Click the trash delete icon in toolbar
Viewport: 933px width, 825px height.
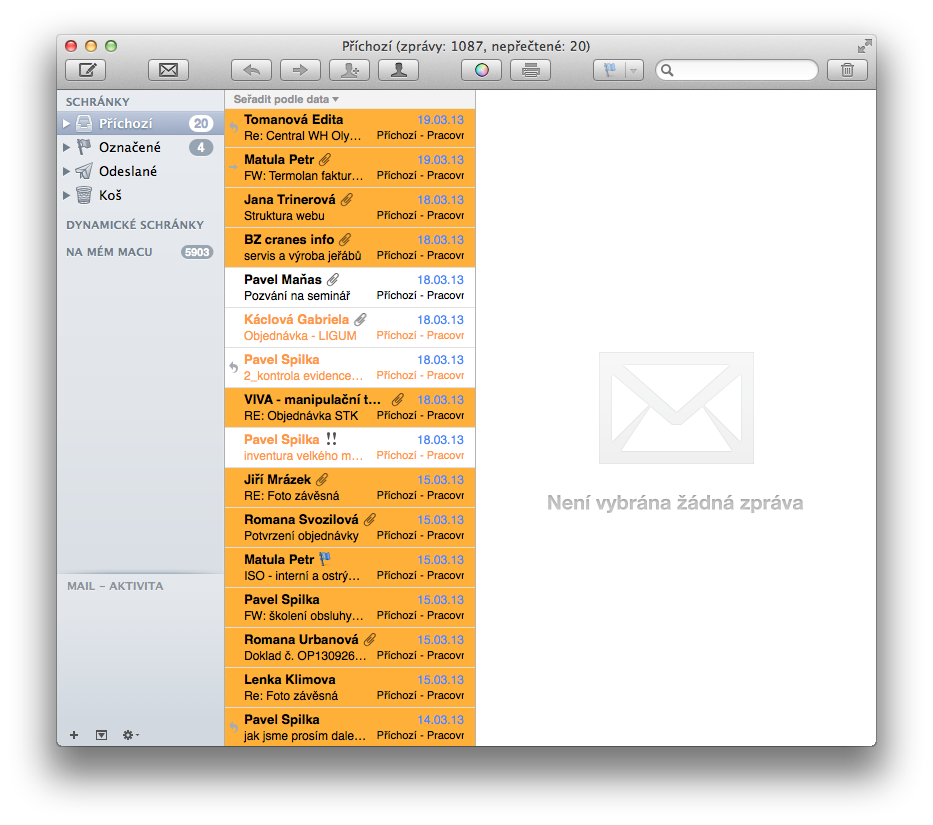pos(847,70)
